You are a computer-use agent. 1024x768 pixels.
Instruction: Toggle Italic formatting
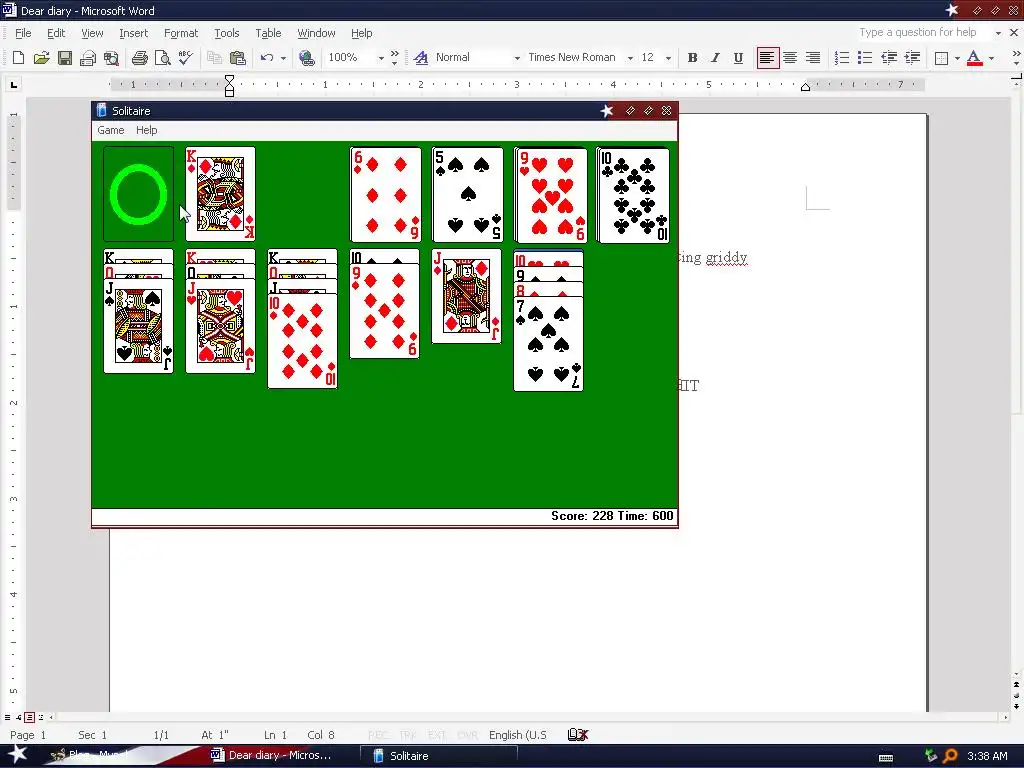(715, 57)
